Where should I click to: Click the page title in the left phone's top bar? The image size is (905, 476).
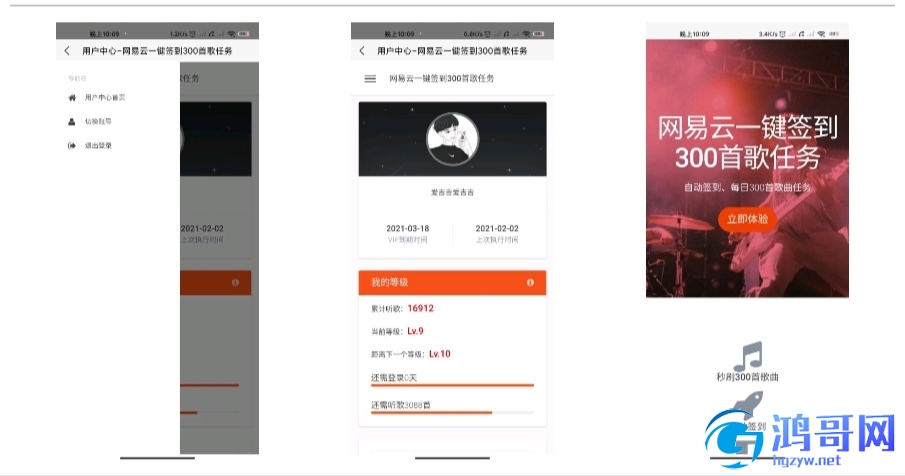157,51
